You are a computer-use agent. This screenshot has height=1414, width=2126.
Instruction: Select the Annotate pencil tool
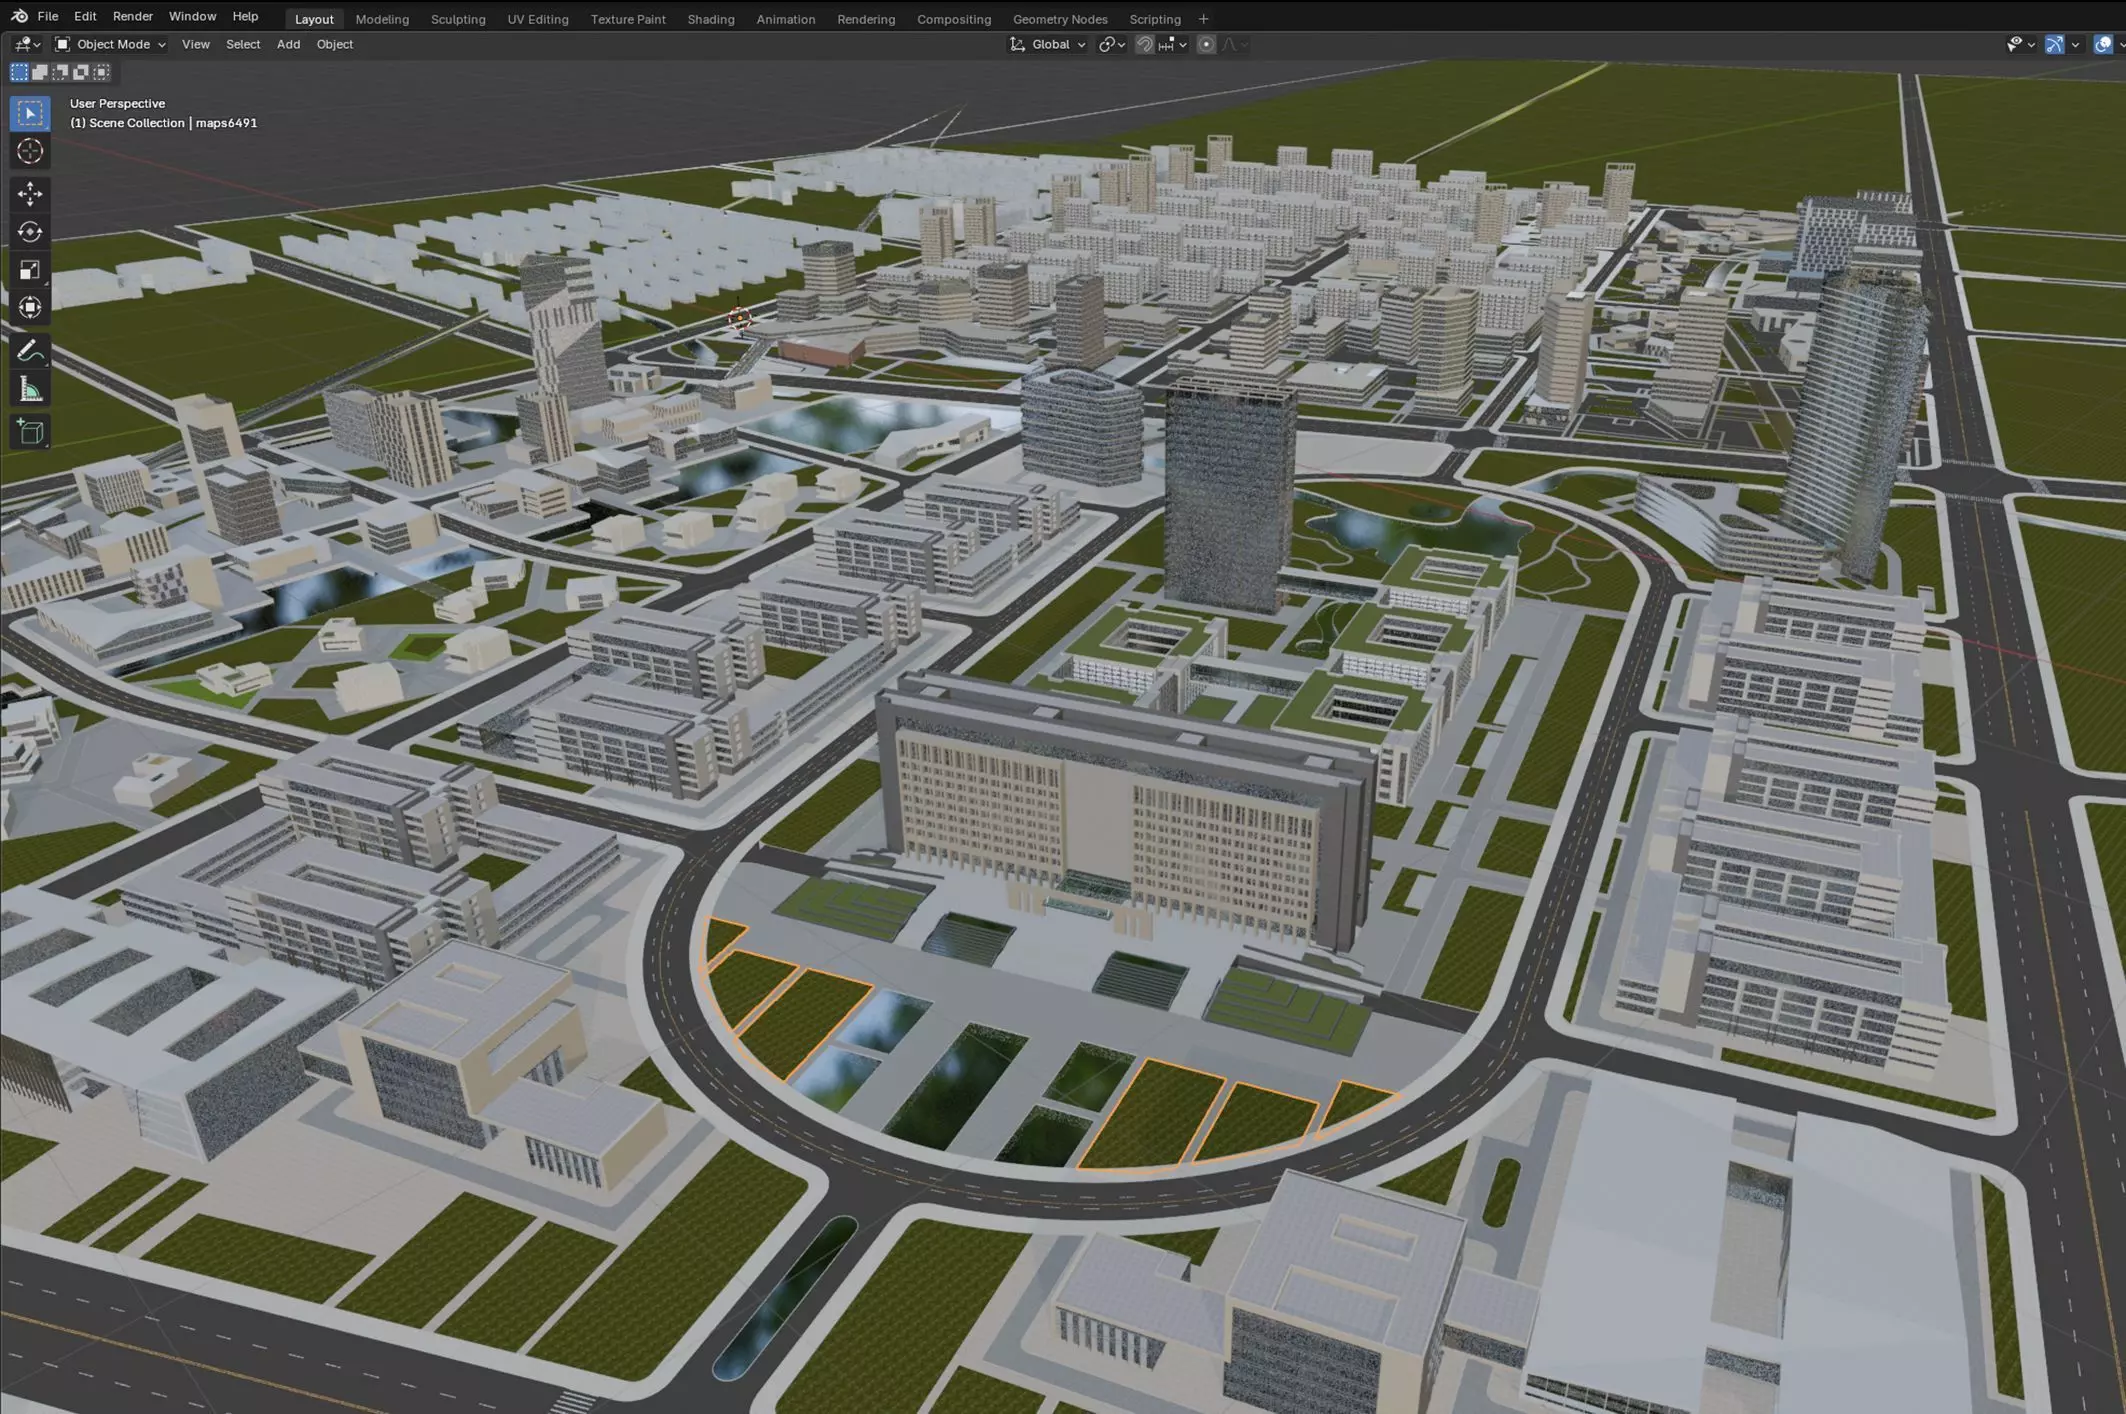tap(30, 351)
